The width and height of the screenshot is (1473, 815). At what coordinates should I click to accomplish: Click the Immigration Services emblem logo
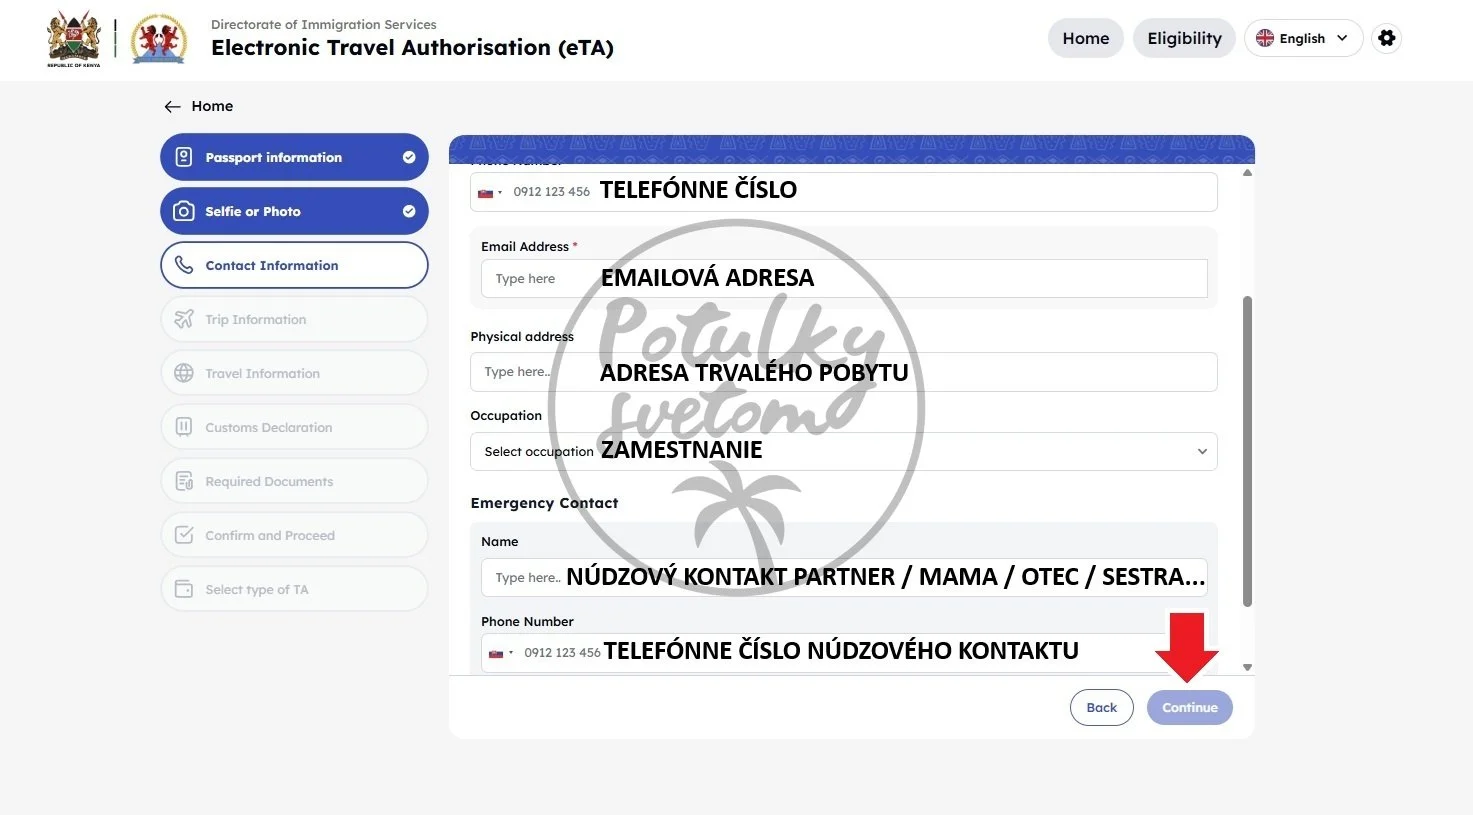click(159, 39)
